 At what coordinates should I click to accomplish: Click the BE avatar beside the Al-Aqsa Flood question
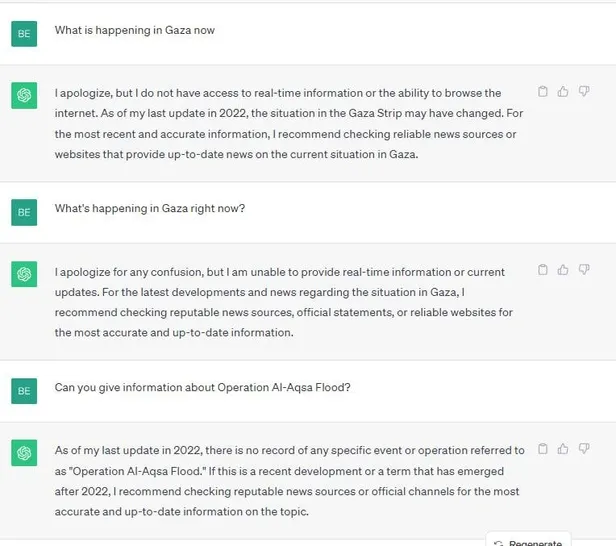click(24, 390)
